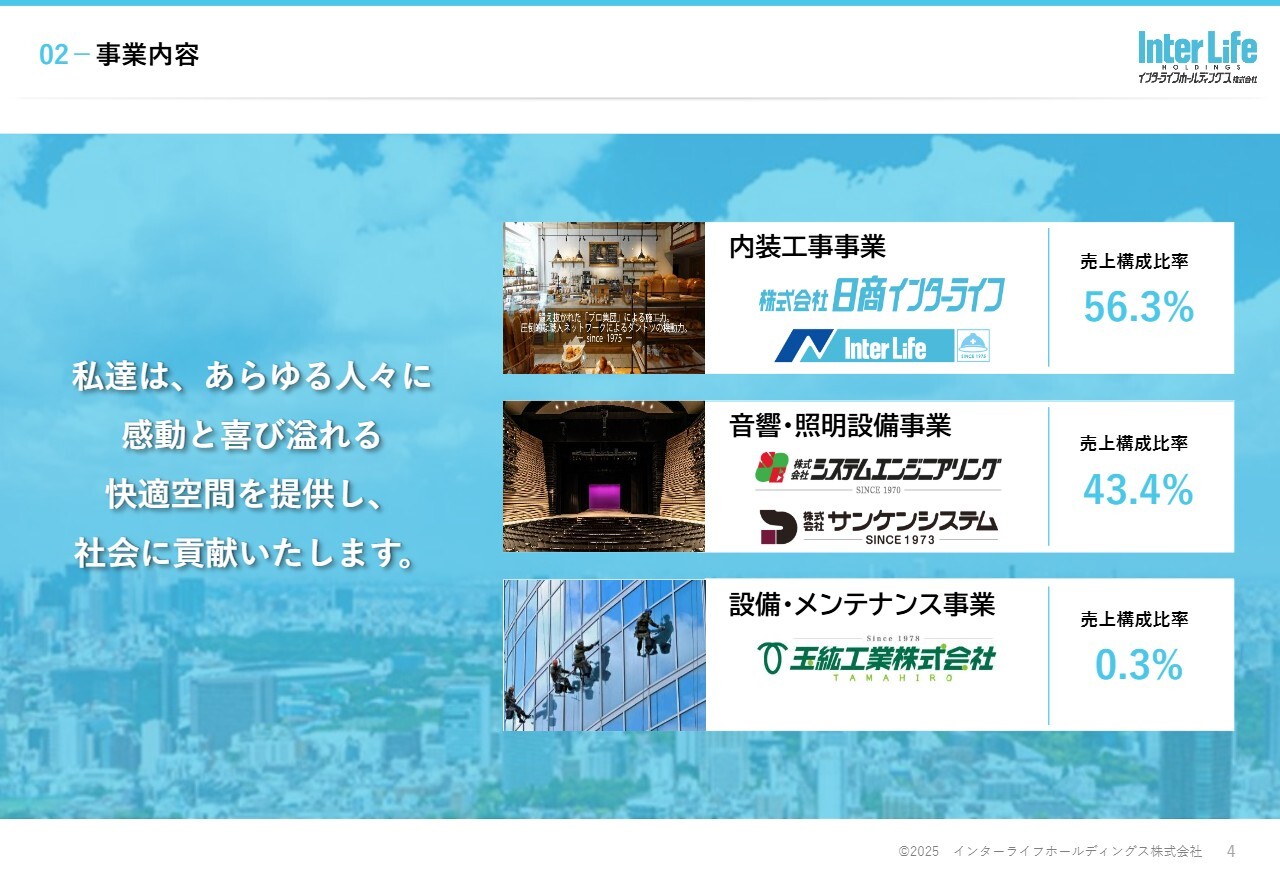Click the mission statement text on the left
This screenshot has width=1280, height=886.
(252, 465)
